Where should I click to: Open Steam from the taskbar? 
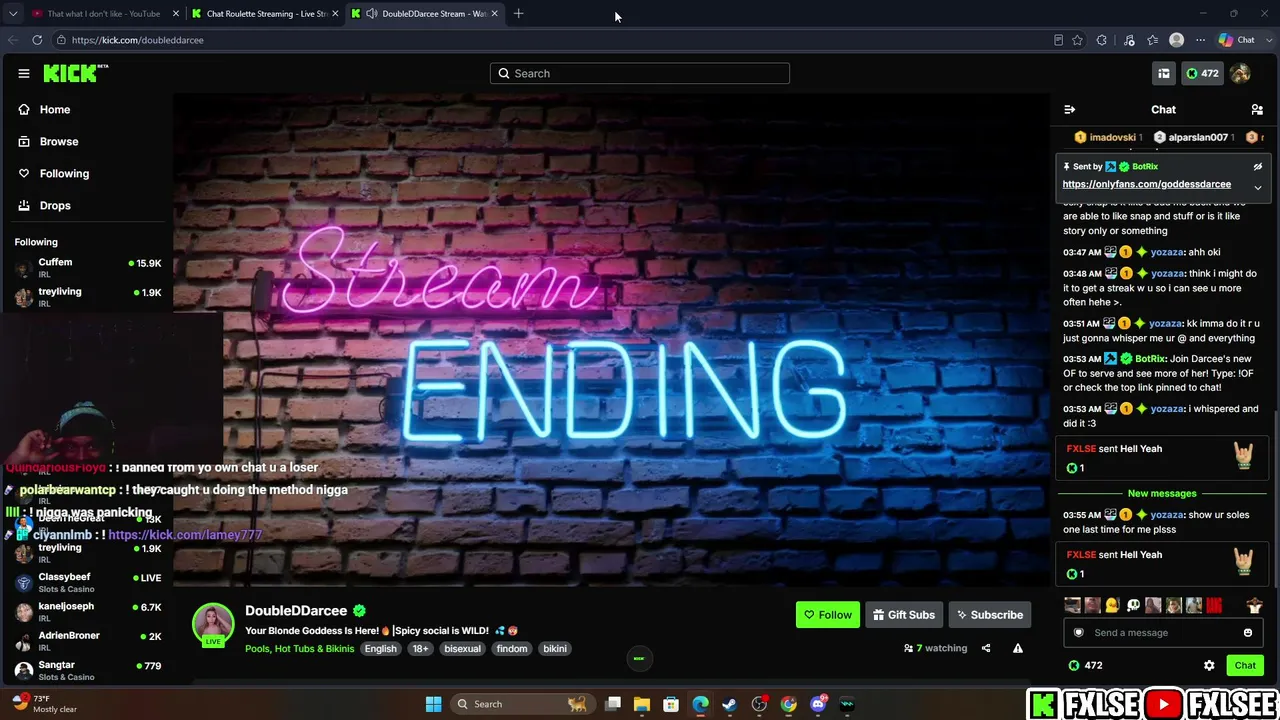click(x=730, y=704)
